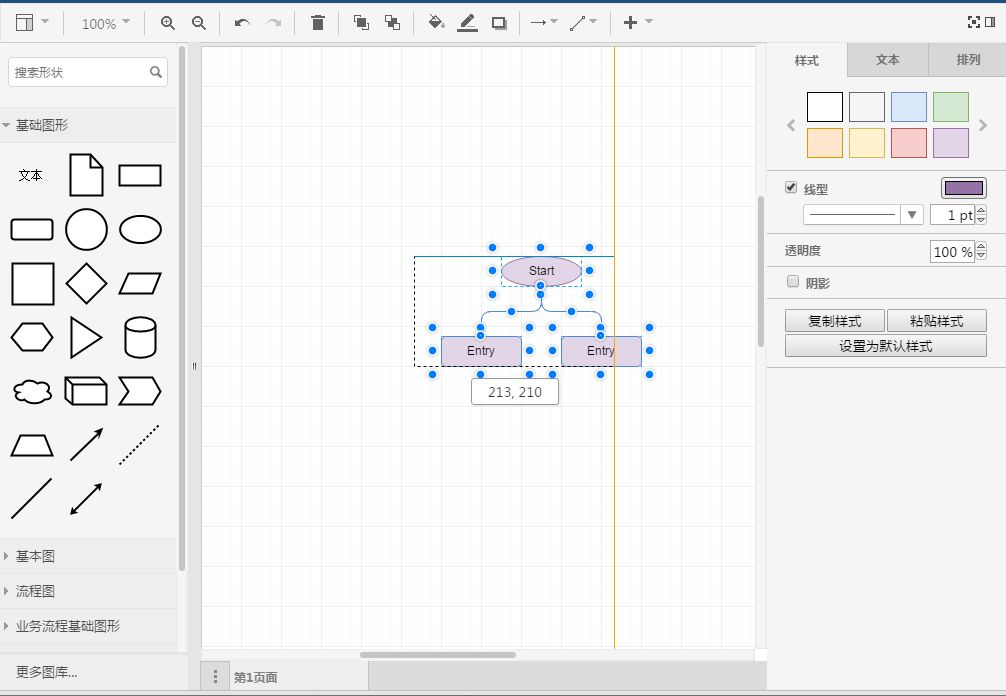Select the Cloud shape in the sidebar

click(x=32, y=391)
